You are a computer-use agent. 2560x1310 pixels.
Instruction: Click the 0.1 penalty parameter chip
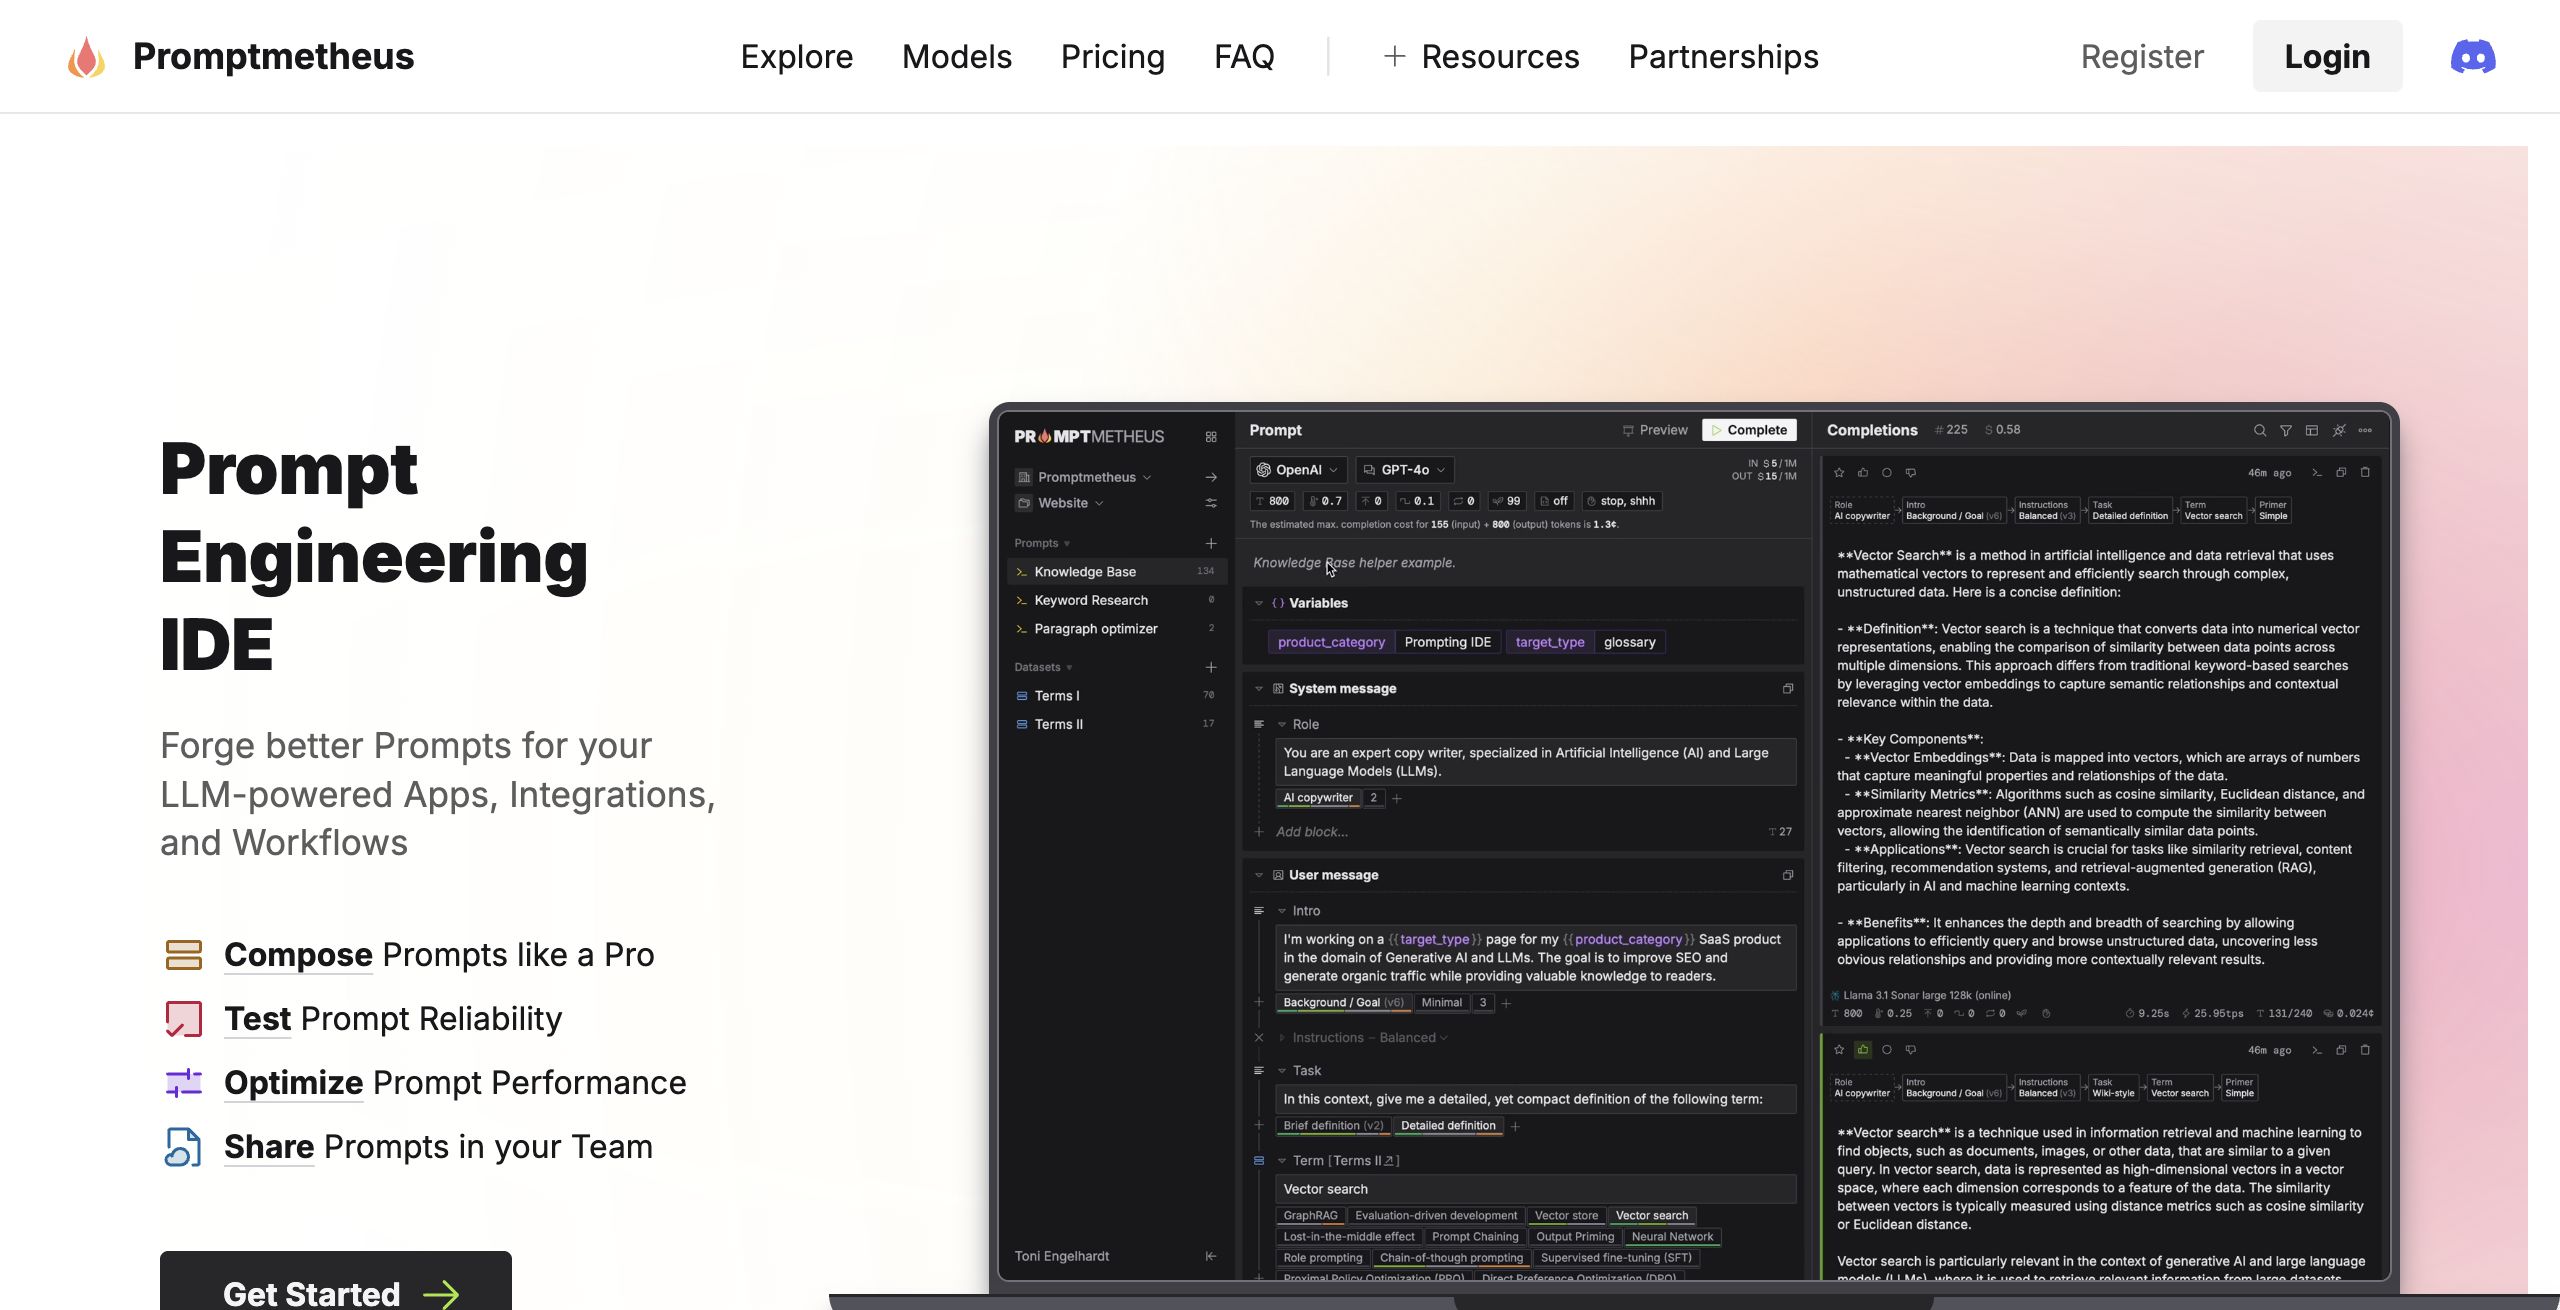tap(1417, 501)
